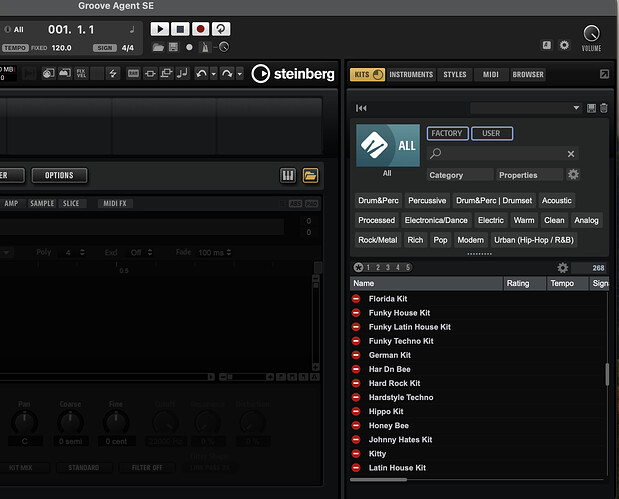
Task: Open file using transport folder icon
Action: (158, 47)
